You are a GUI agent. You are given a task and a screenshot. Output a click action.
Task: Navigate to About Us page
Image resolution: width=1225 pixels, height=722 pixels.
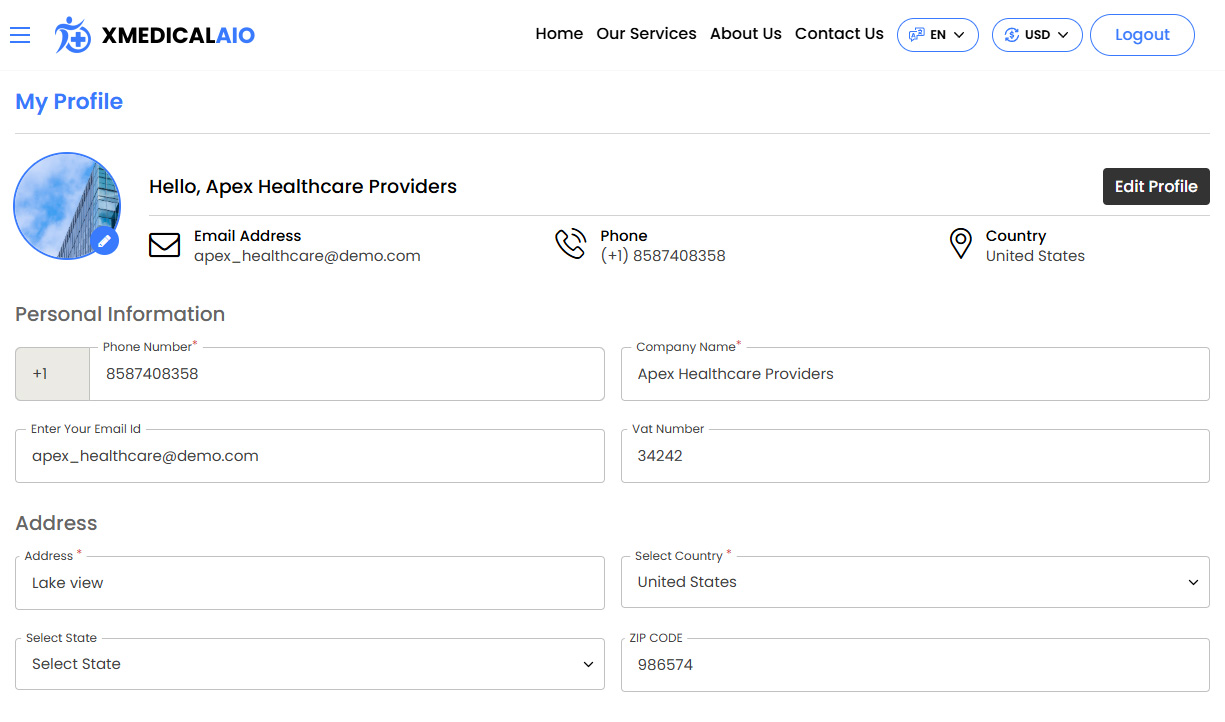(x=745, y=34)
